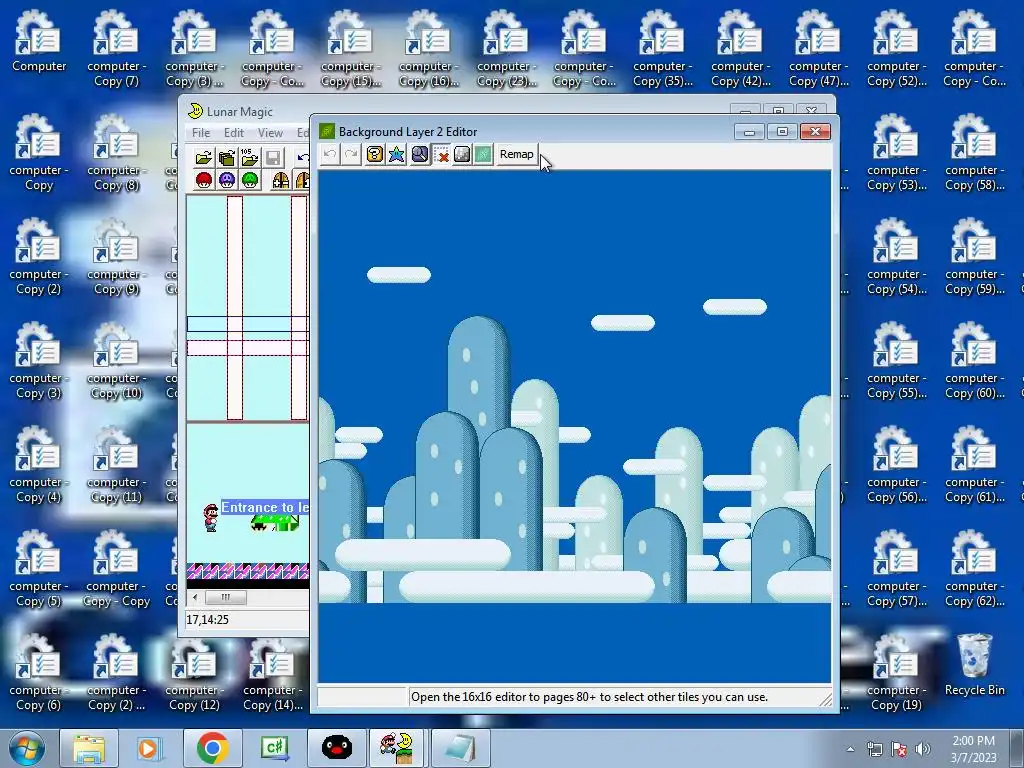Open Google Chrome from taskbar
The width and height of the screenshot is (1024, 768).
[x=212, y=748]
